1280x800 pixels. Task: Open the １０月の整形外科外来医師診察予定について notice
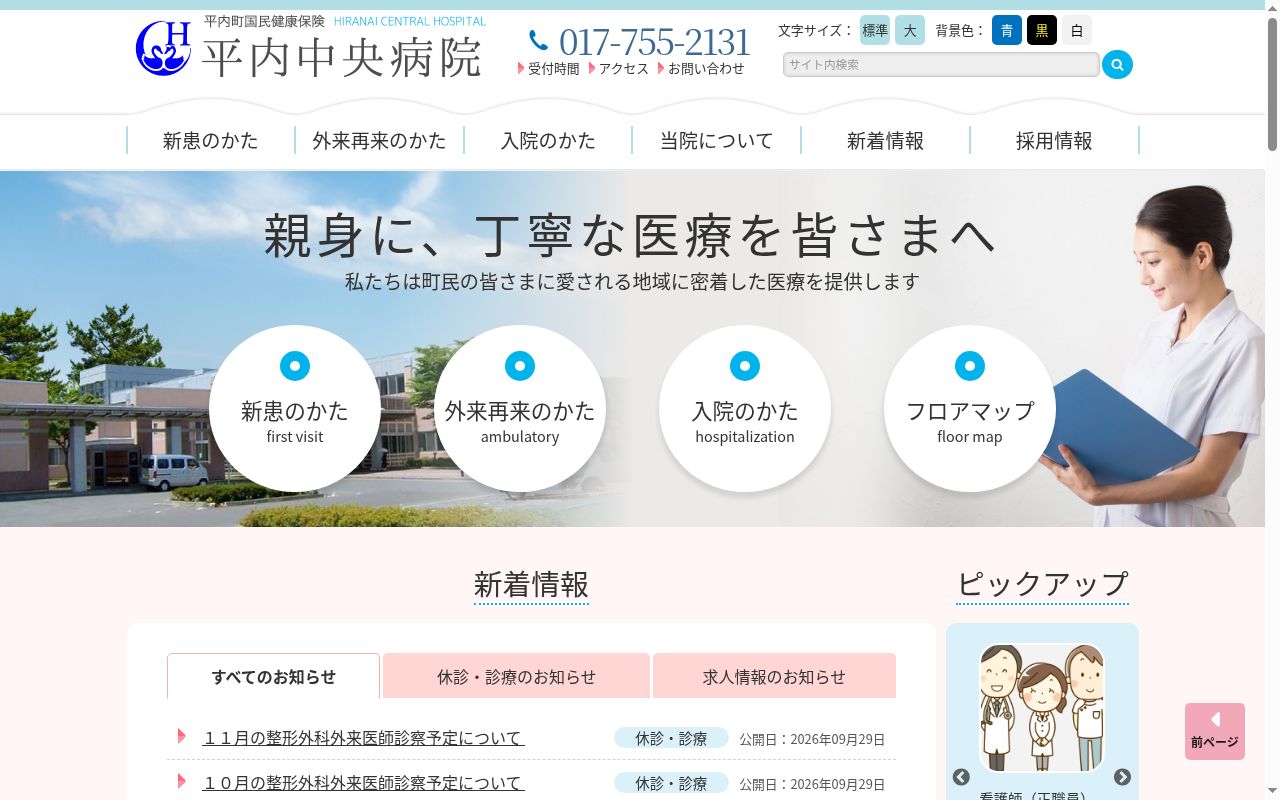click(364, 783)
